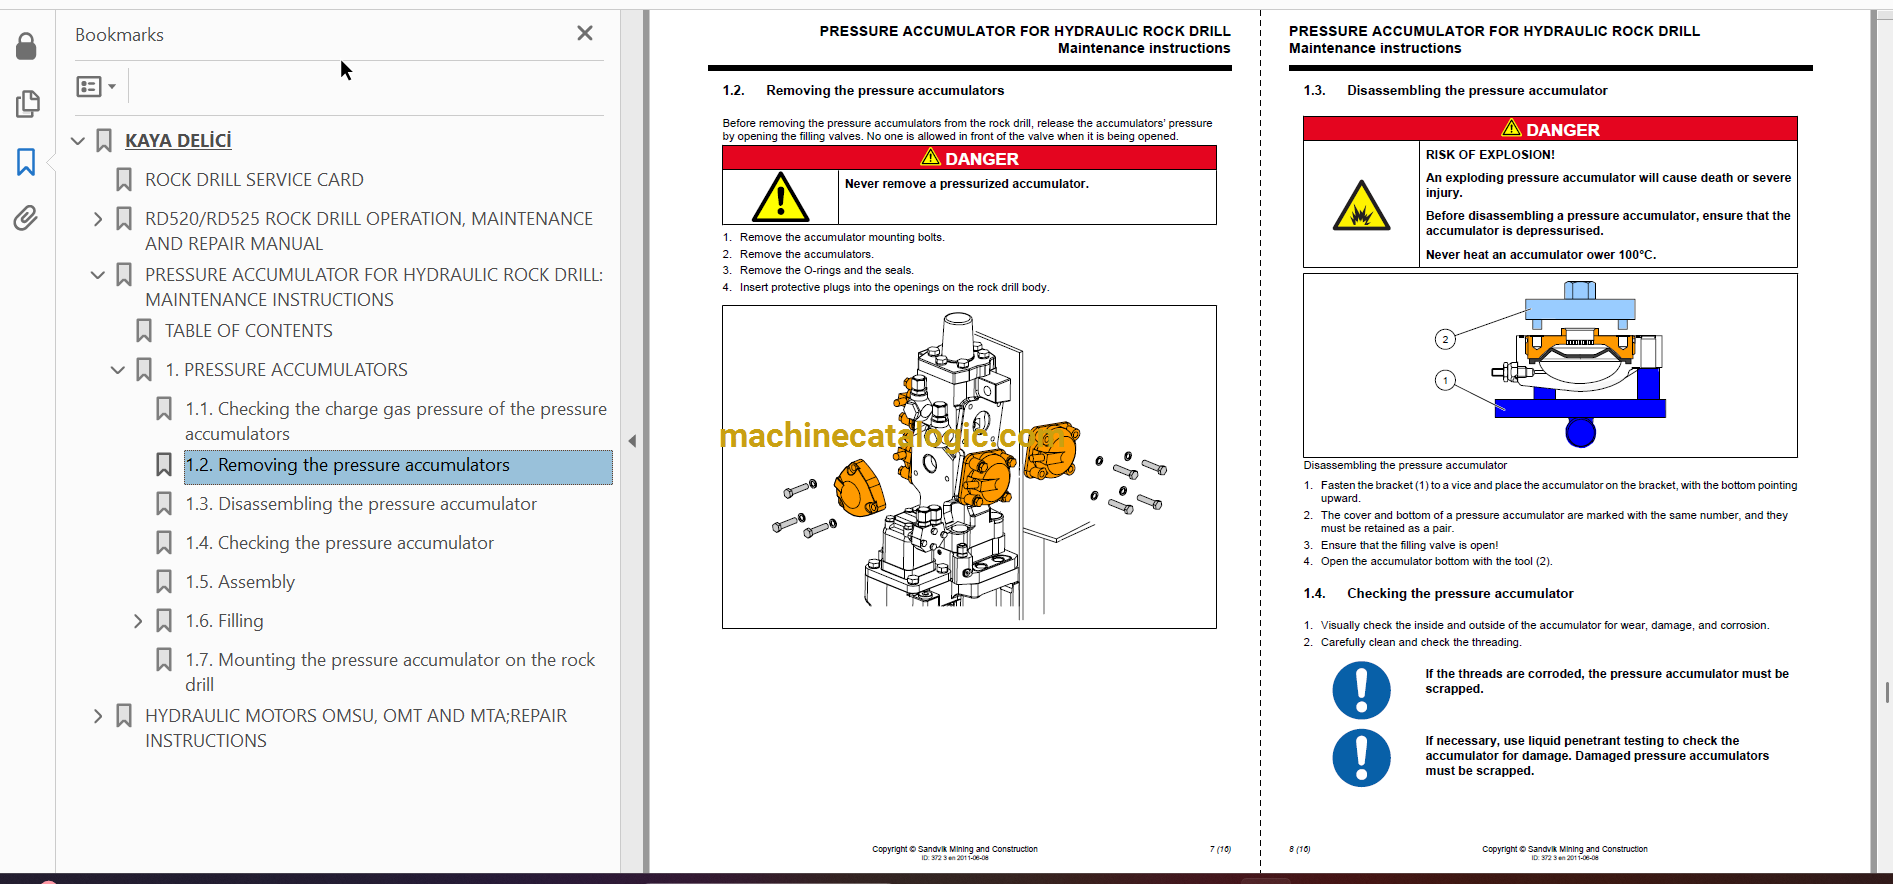Click the heading 1.2. Removing the pressure accumulators
The height and width of the screenshot is (884, 1893).
tap(863, 91)
